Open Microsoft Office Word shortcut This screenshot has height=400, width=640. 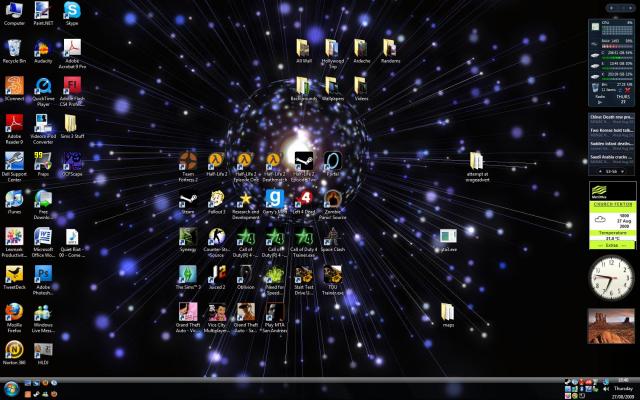43,242
